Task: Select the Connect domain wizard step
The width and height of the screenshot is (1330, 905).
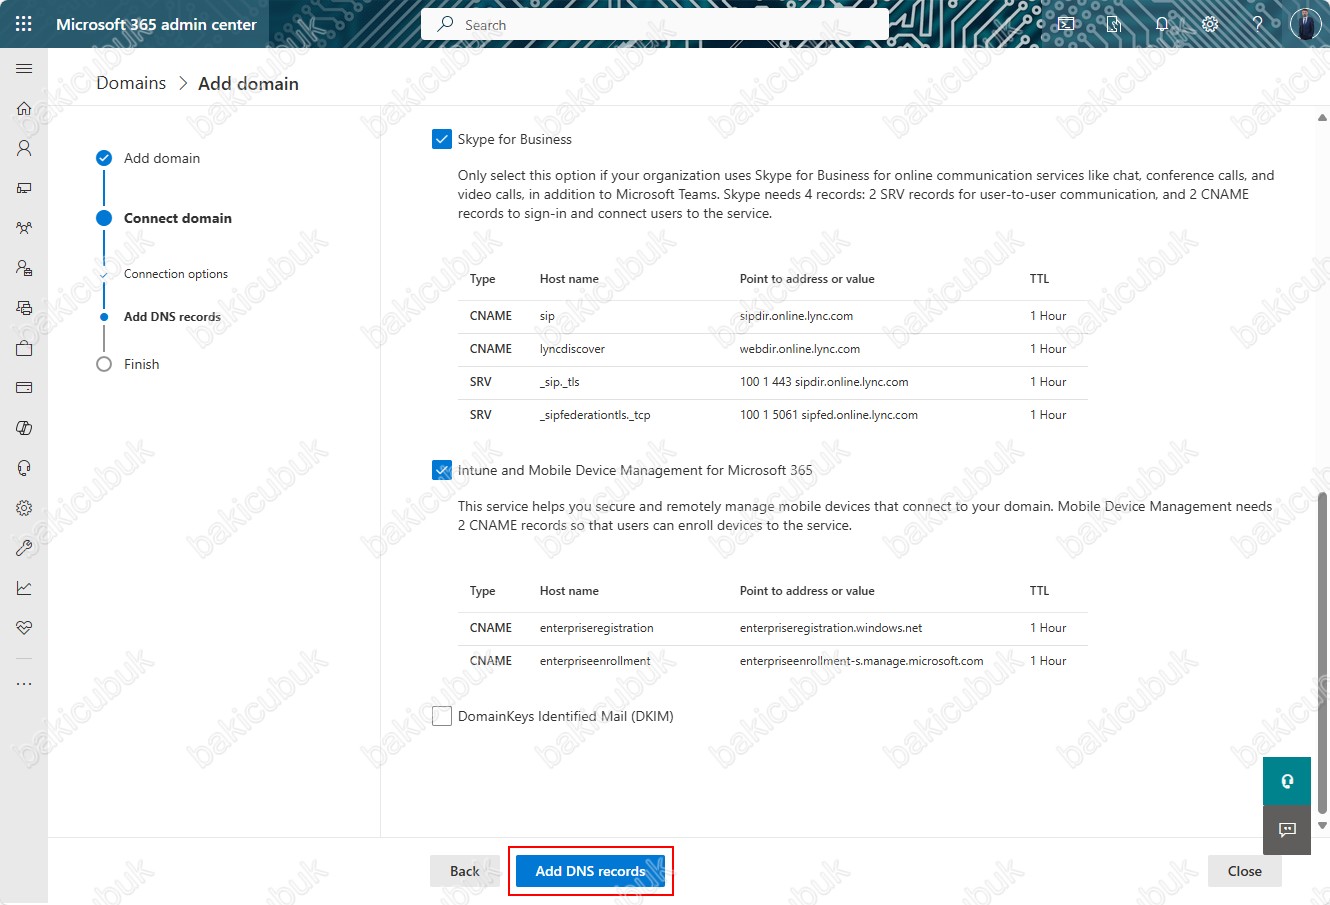Action: point(164,218)
